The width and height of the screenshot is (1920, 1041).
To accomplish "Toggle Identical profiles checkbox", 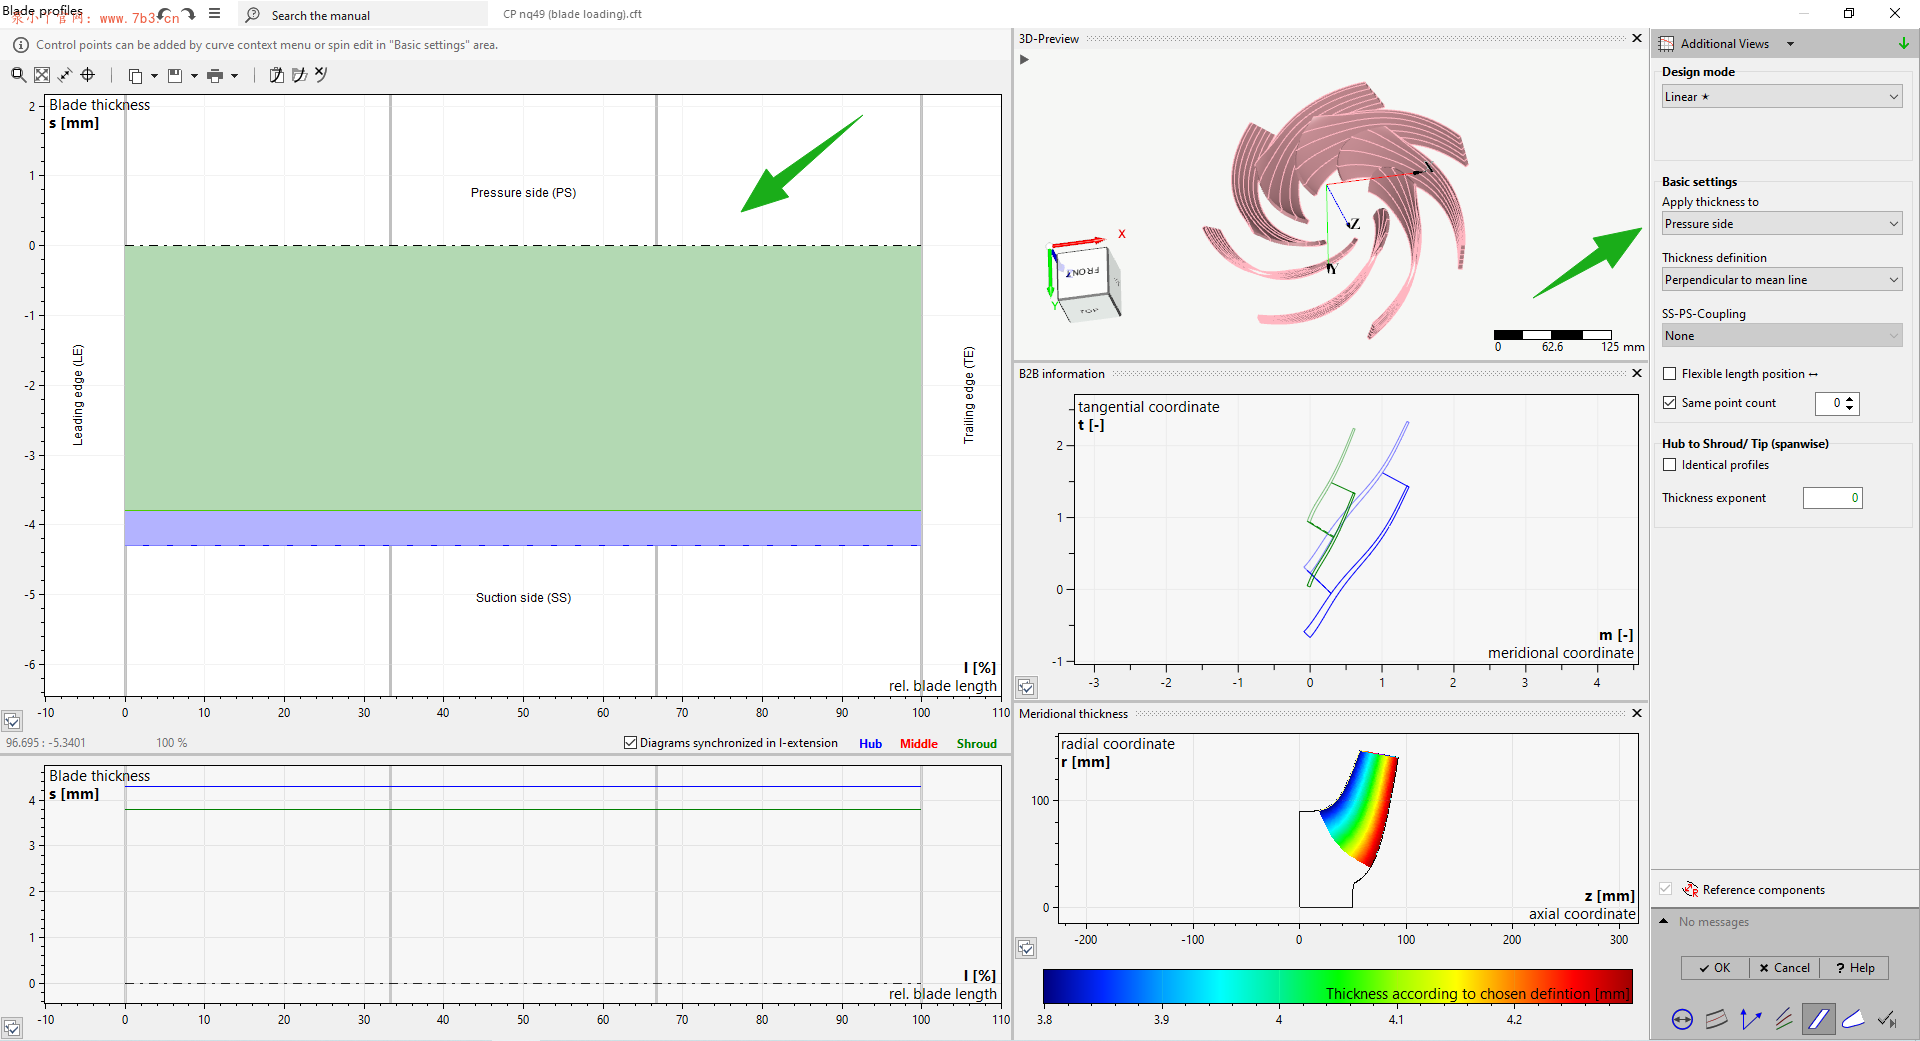I will [x=1669, y=465].
